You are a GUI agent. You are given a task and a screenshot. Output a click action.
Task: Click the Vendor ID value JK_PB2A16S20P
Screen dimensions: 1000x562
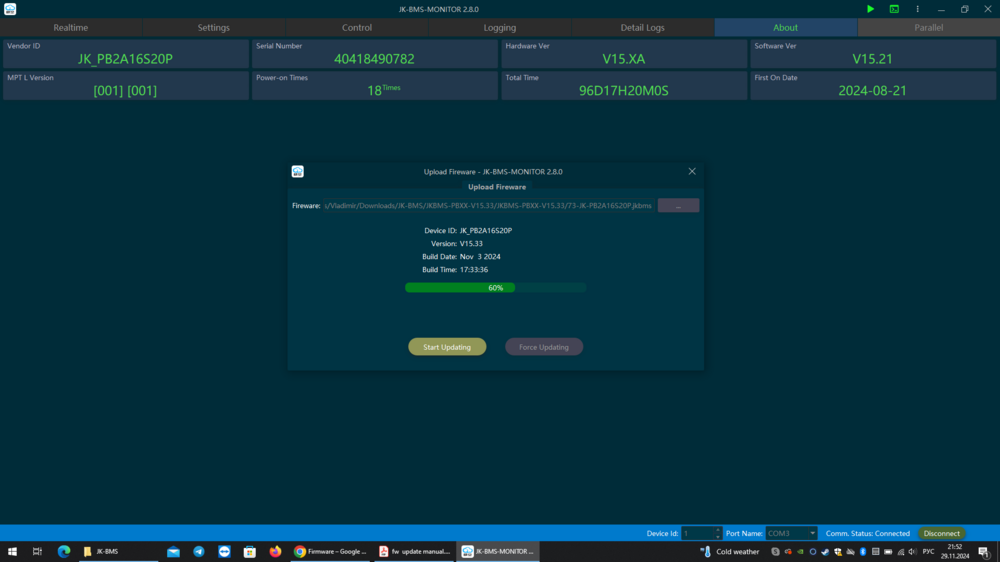point(125,59)
